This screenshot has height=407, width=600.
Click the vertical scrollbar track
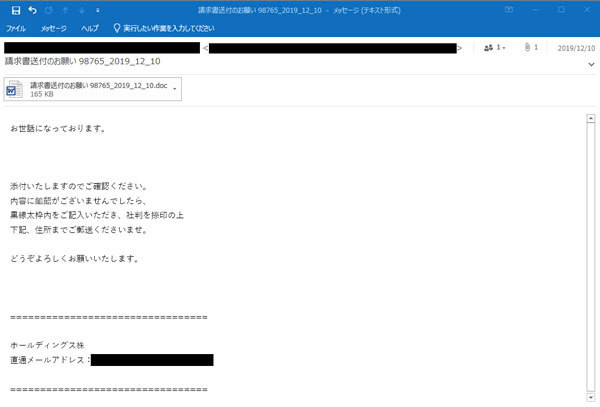[x=590, y=258]
